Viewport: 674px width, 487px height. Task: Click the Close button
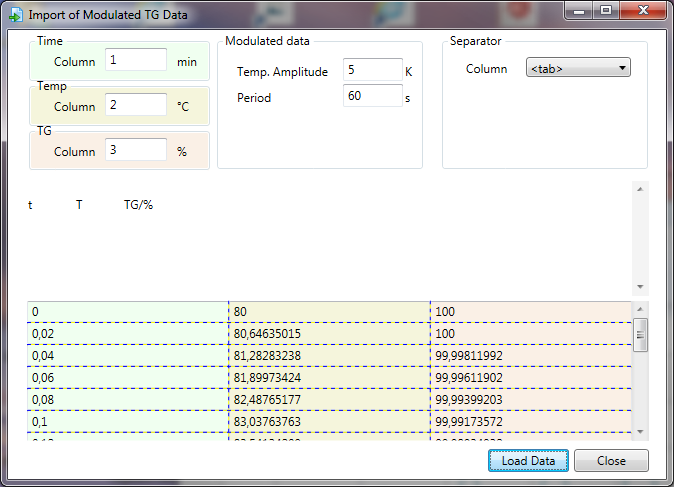click(x=611, y=461)
